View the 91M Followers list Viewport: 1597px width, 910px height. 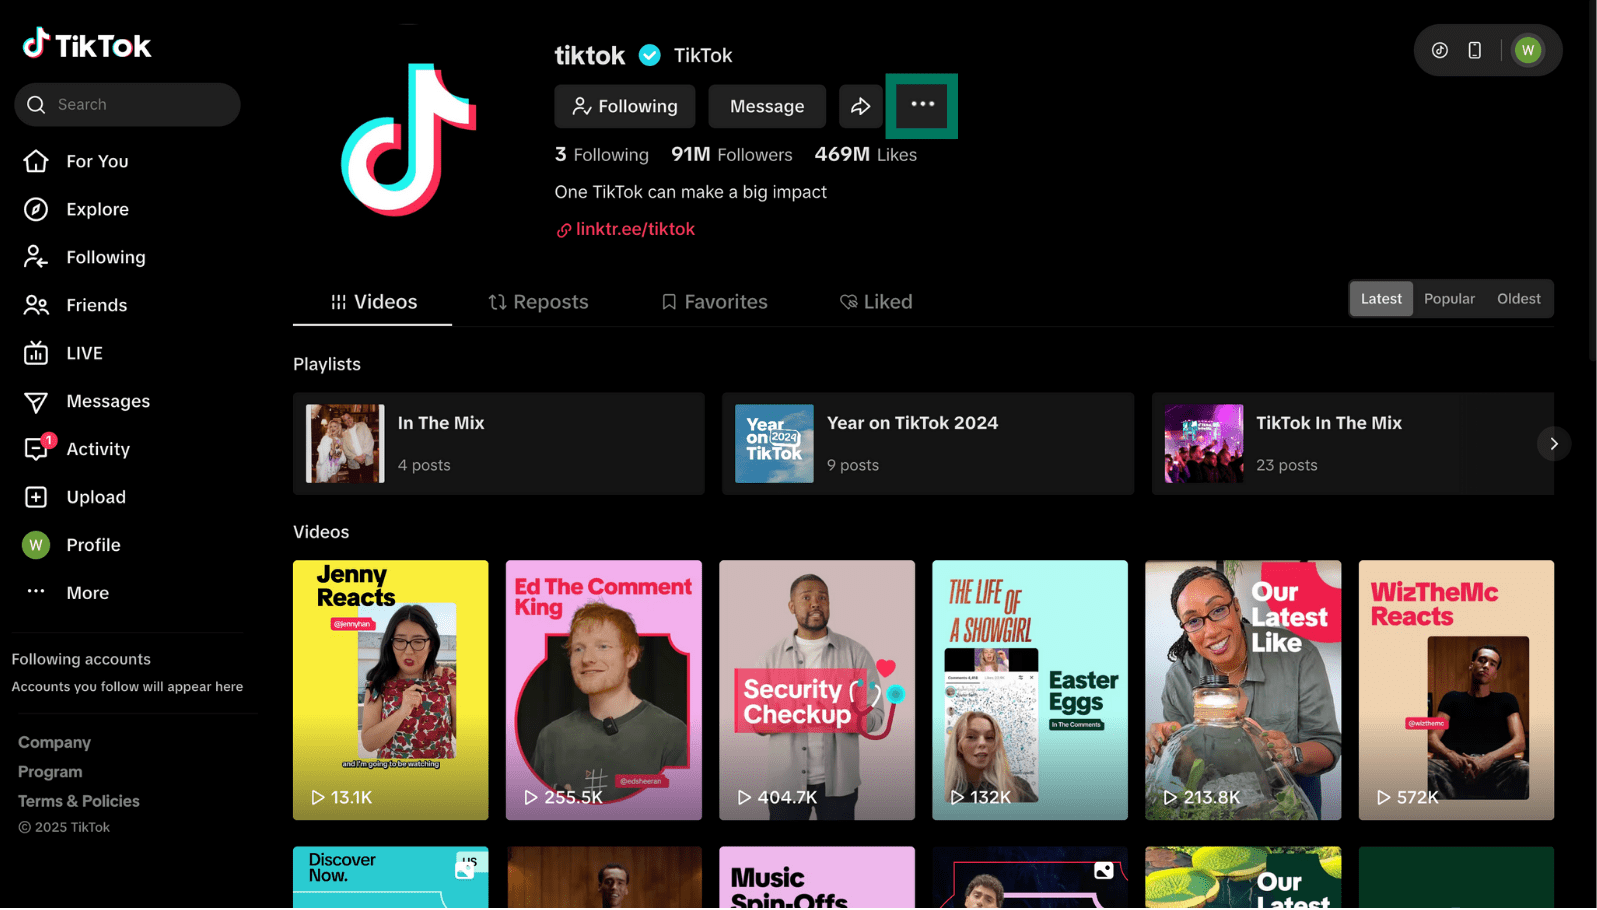(732, 155)
